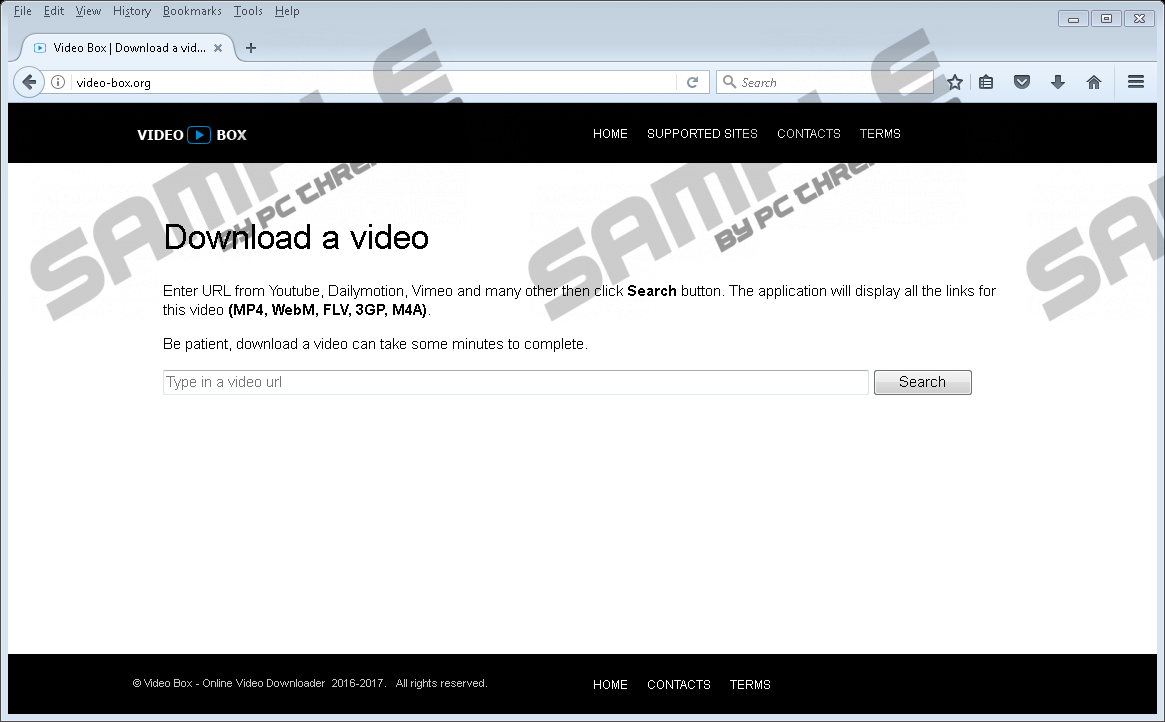Click the TERMS link in footer
This screenshot has width=1165, height=722.
click(x=750, y=685)
